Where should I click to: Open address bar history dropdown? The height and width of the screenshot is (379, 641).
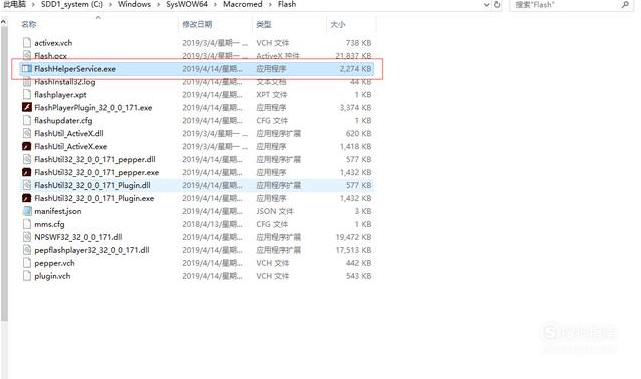[486, 4]
